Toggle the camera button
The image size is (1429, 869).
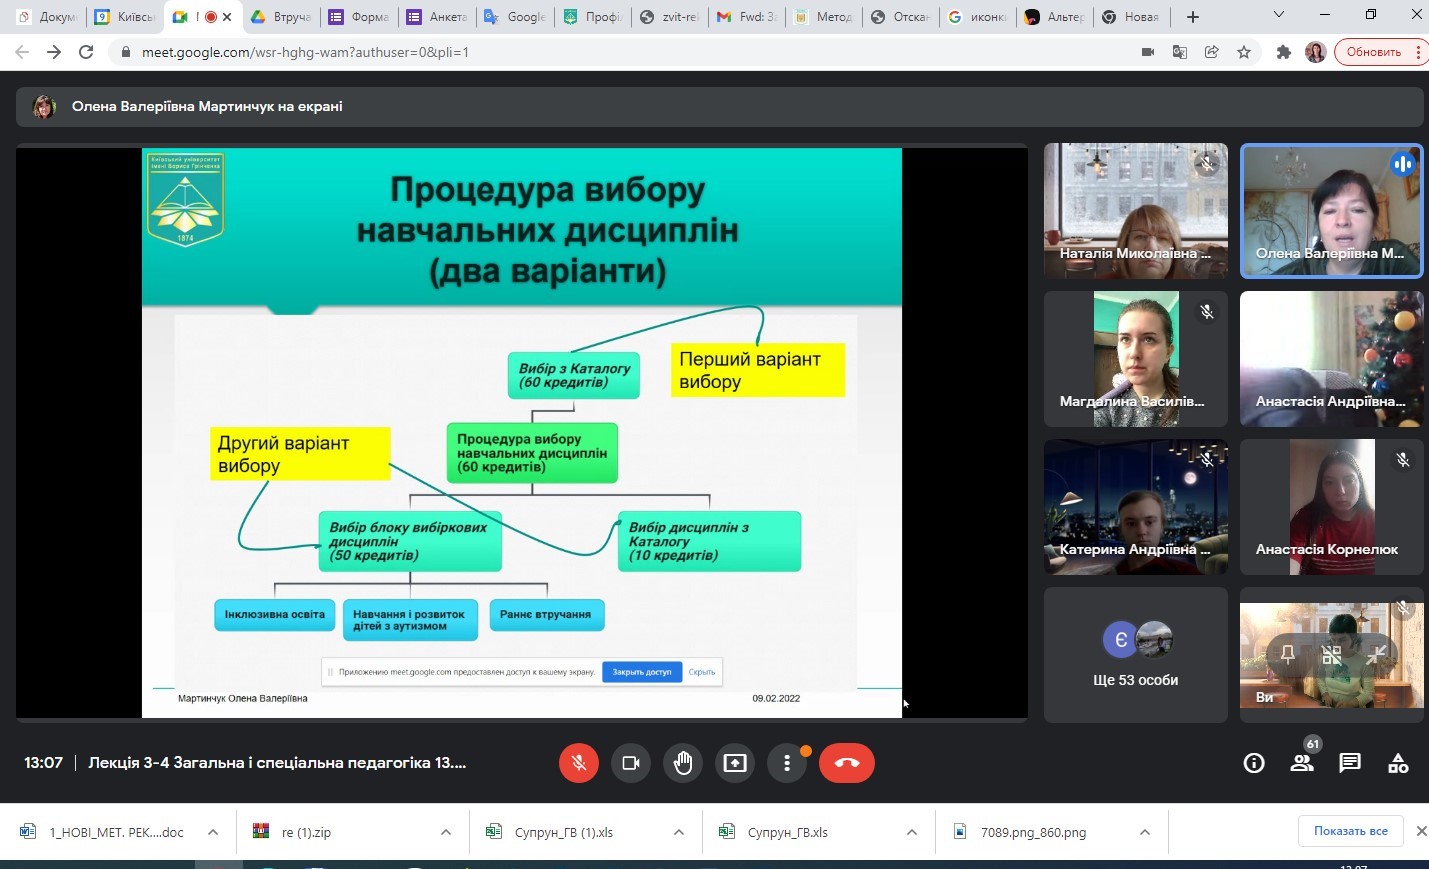[631, 763]
